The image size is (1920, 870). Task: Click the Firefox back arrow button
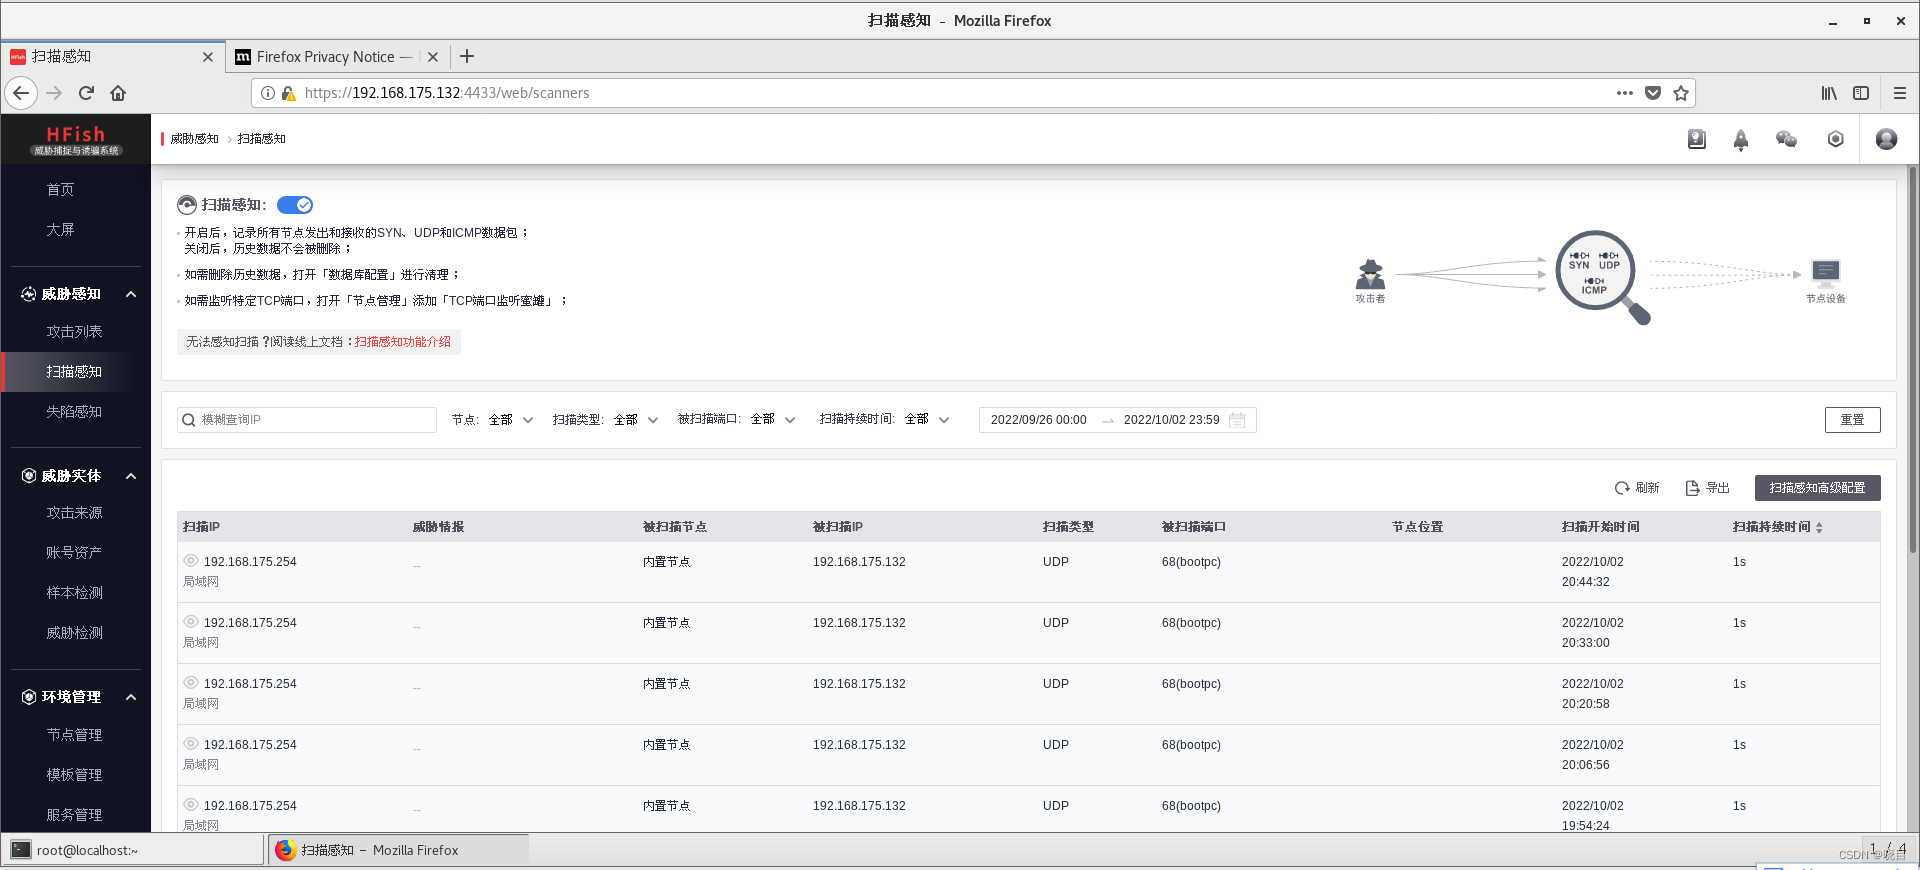coord(21,93)
